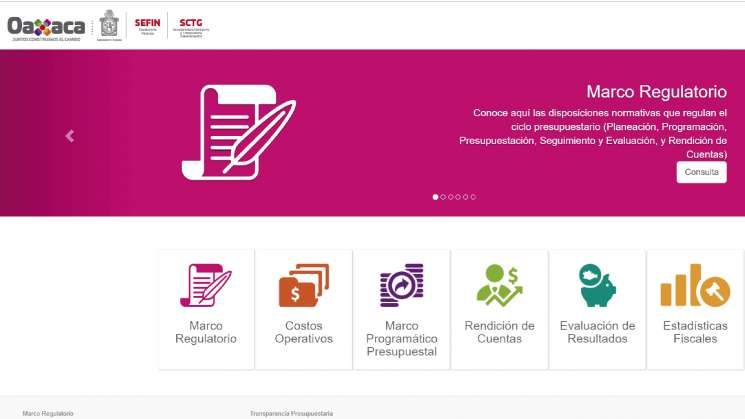Open the SEFIN logo link
The height and width of the screenshot is (419, 745).
(x=147, y=26)
